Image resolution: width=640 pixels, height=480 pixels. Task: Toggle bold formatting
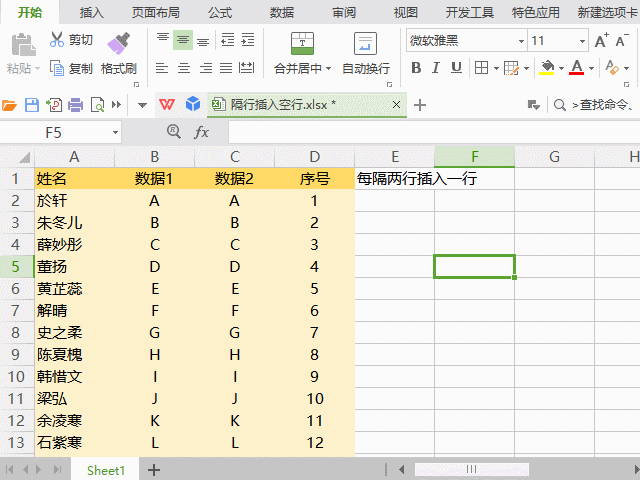(416, 68)
